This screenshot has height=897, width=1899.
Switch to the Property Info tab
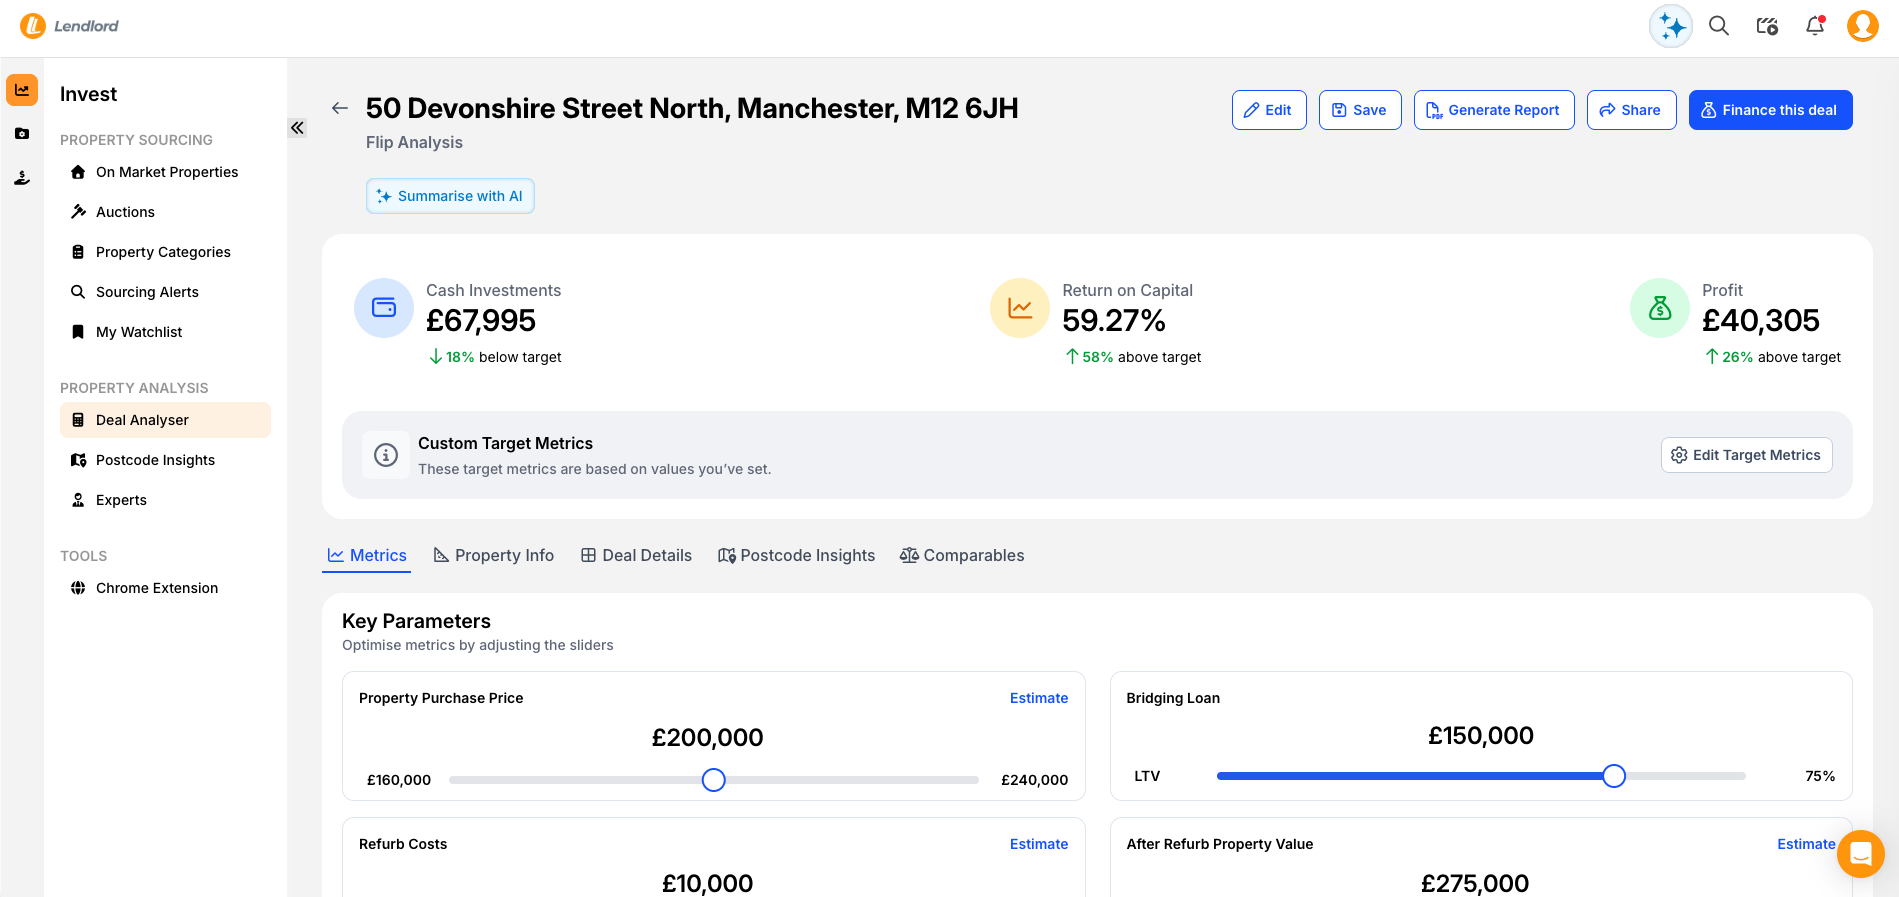493,555
